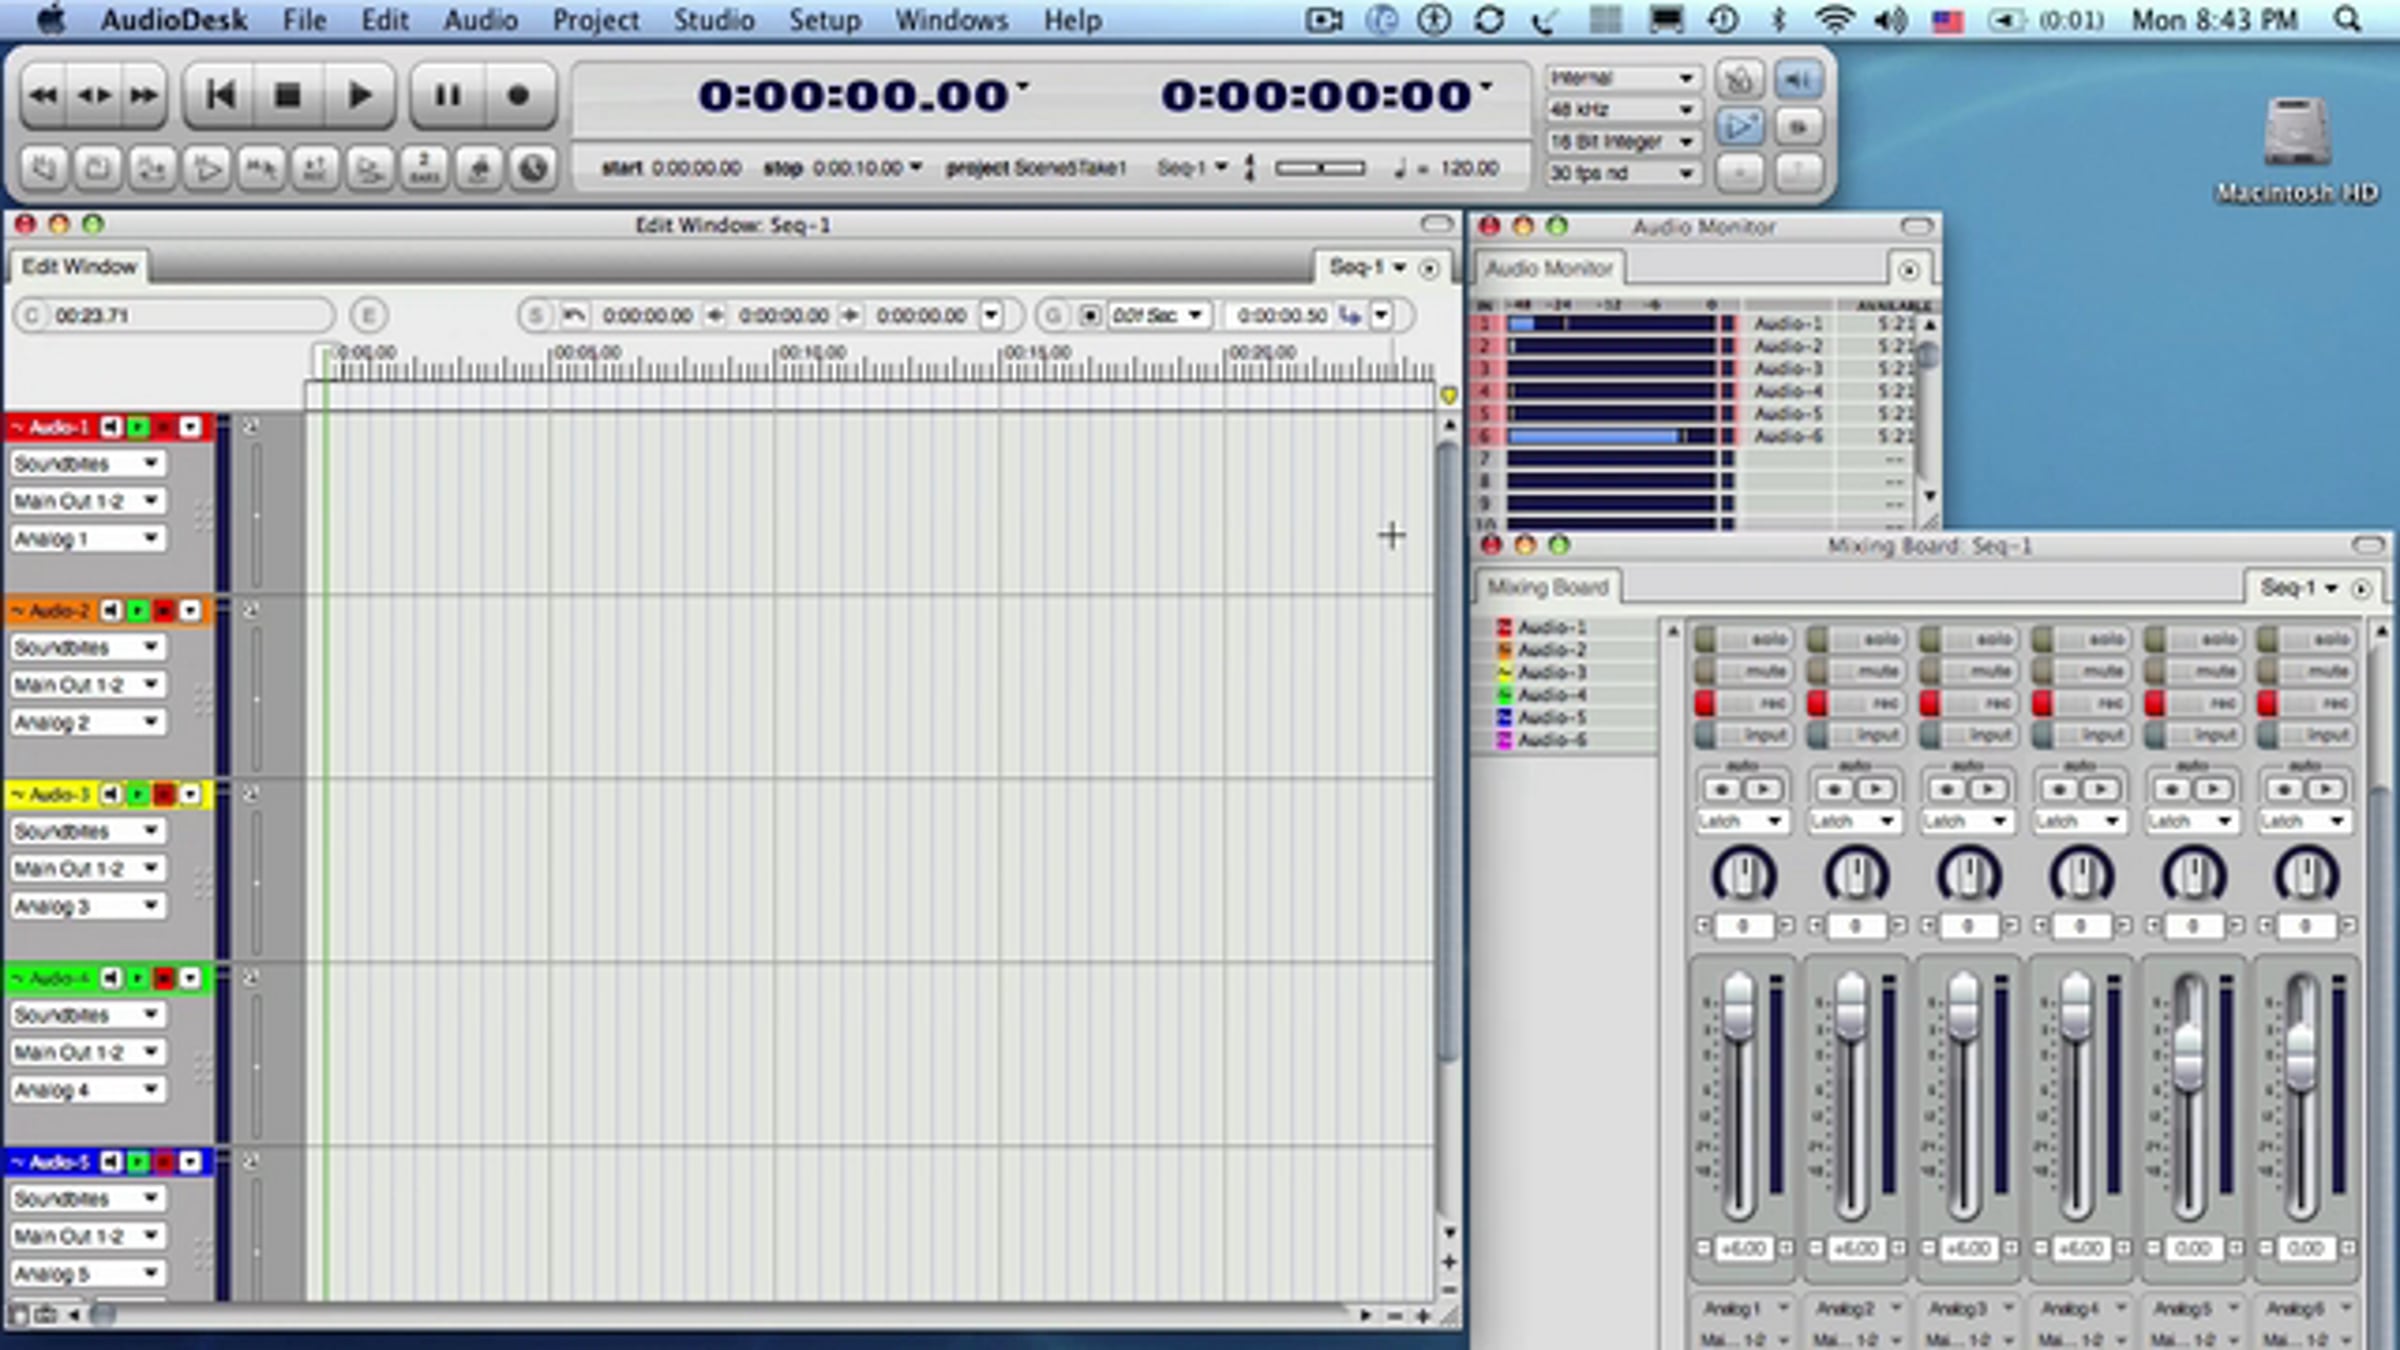Select Audio-3 in the Mixing Board track list

(x=1553, y=673)
